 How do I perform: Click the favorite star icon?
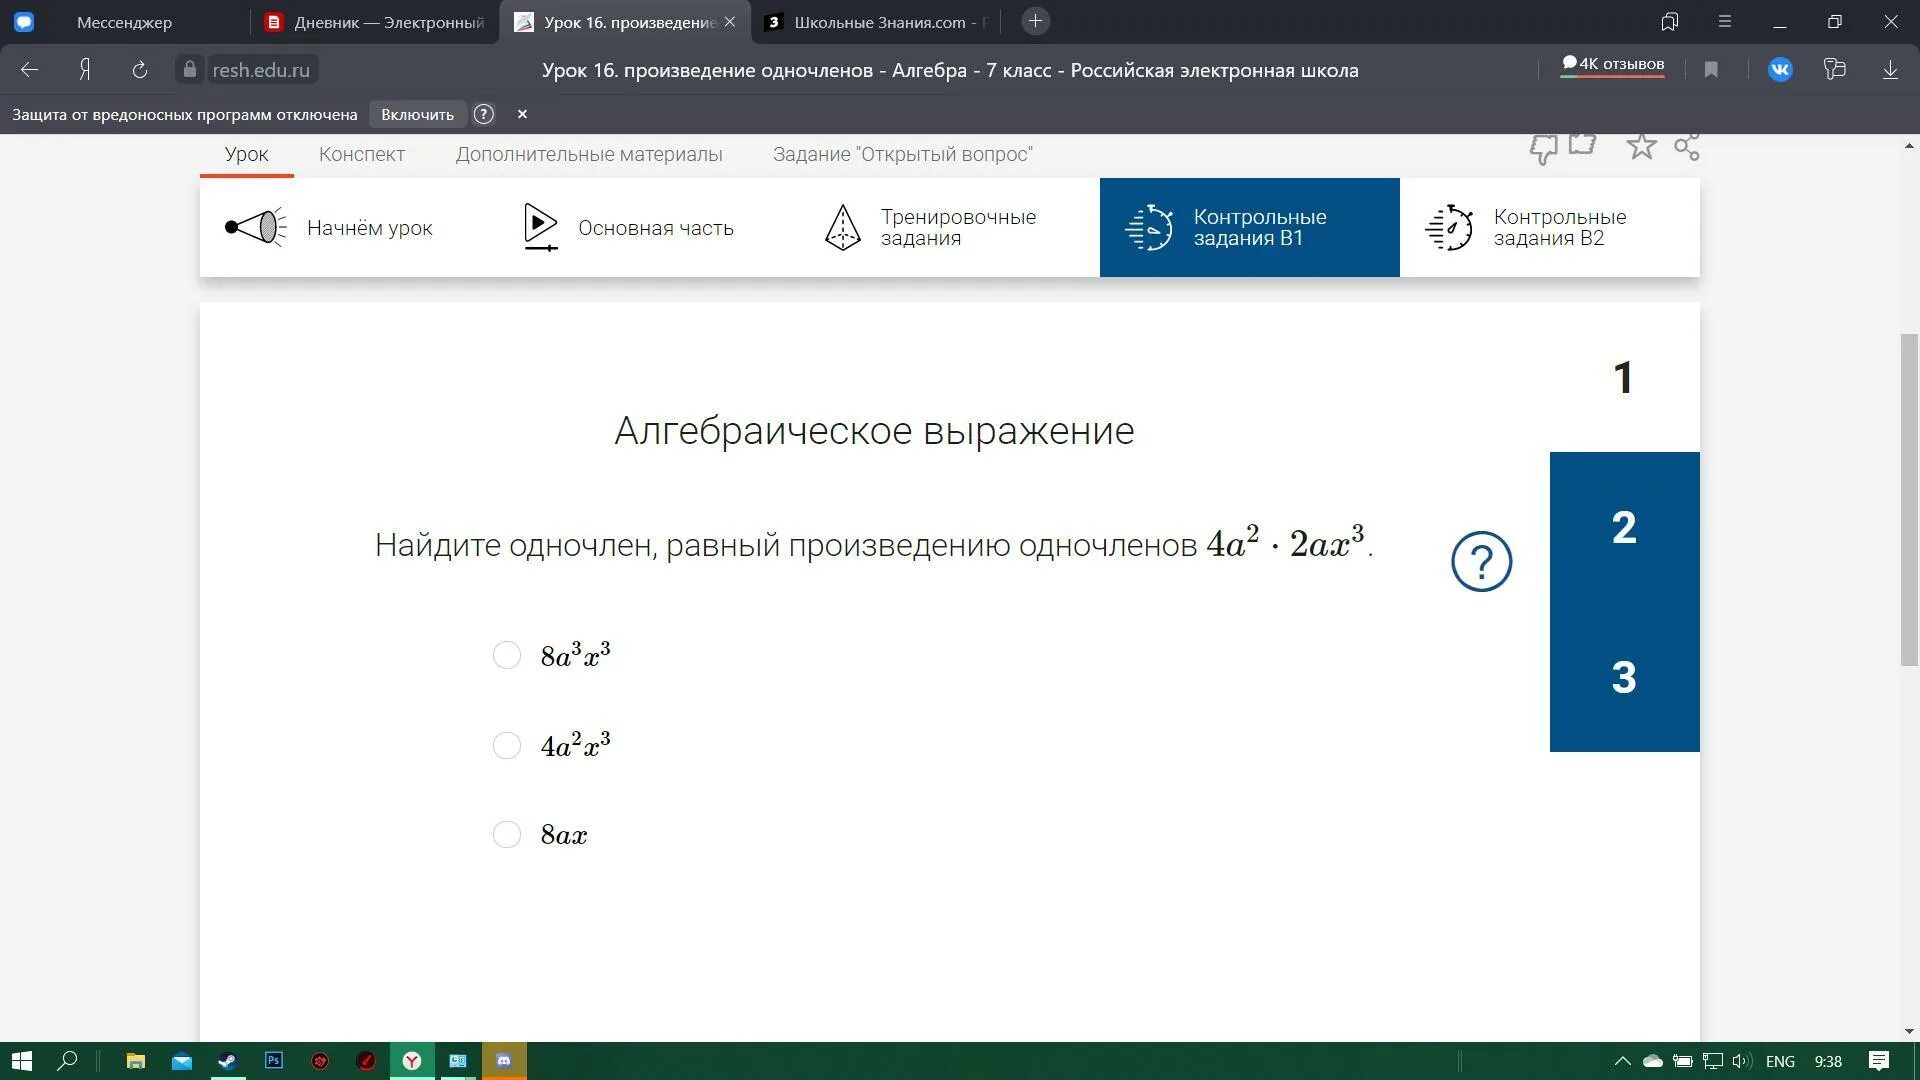tap(1641, 147)
